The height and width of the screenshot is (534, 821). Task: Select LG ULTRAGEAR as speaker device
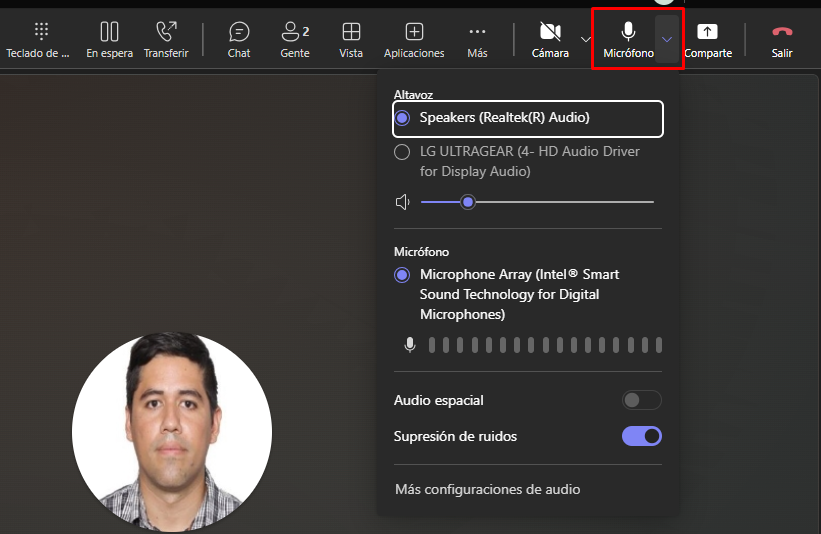tap(402, 152)
